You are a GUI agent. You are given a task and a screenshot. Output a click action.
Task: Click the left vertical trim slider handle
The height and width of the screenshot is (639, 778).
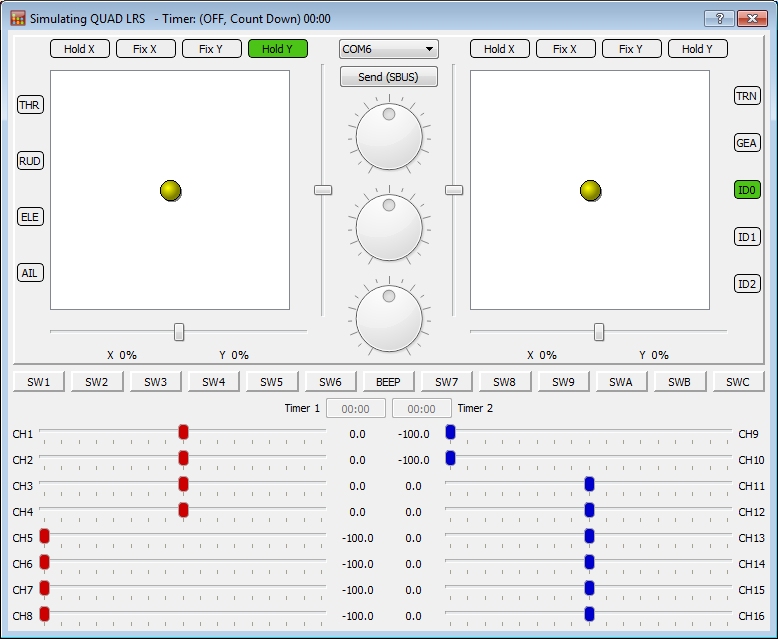tap(323, 190)
